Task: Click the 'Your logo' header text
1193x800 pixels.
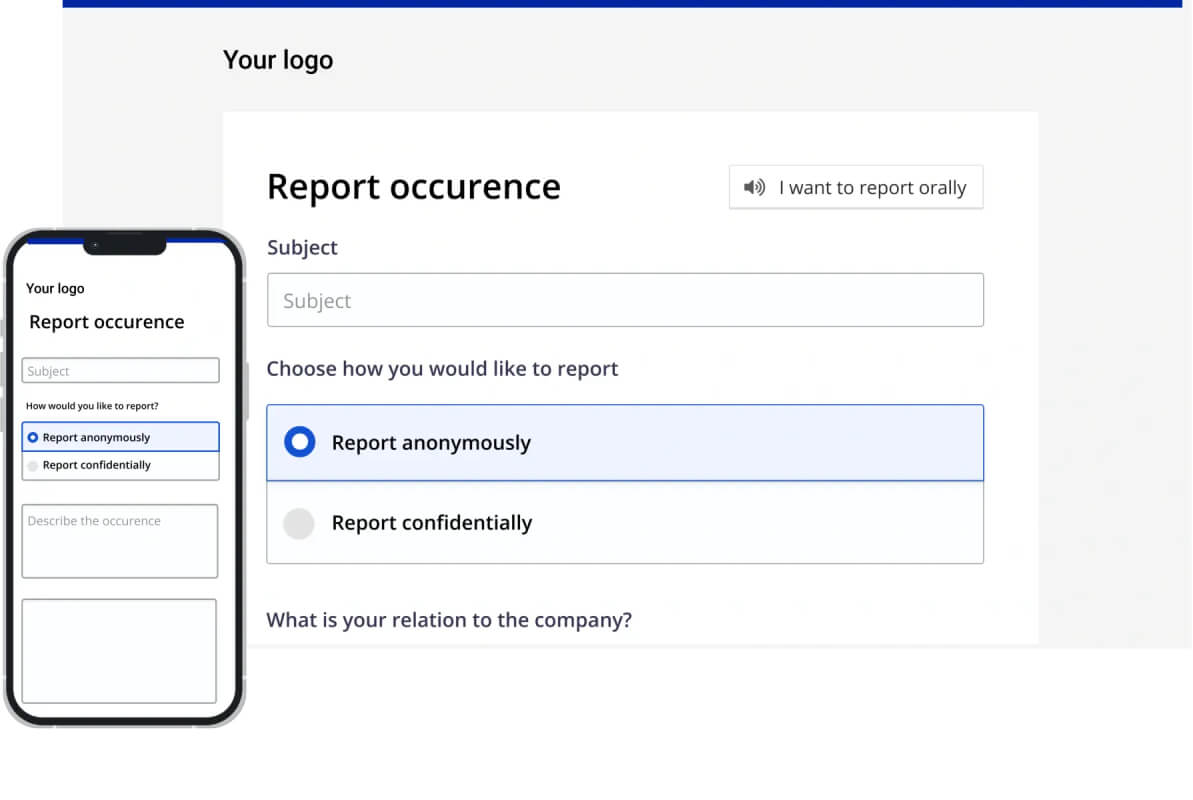Action: point(278,60)
